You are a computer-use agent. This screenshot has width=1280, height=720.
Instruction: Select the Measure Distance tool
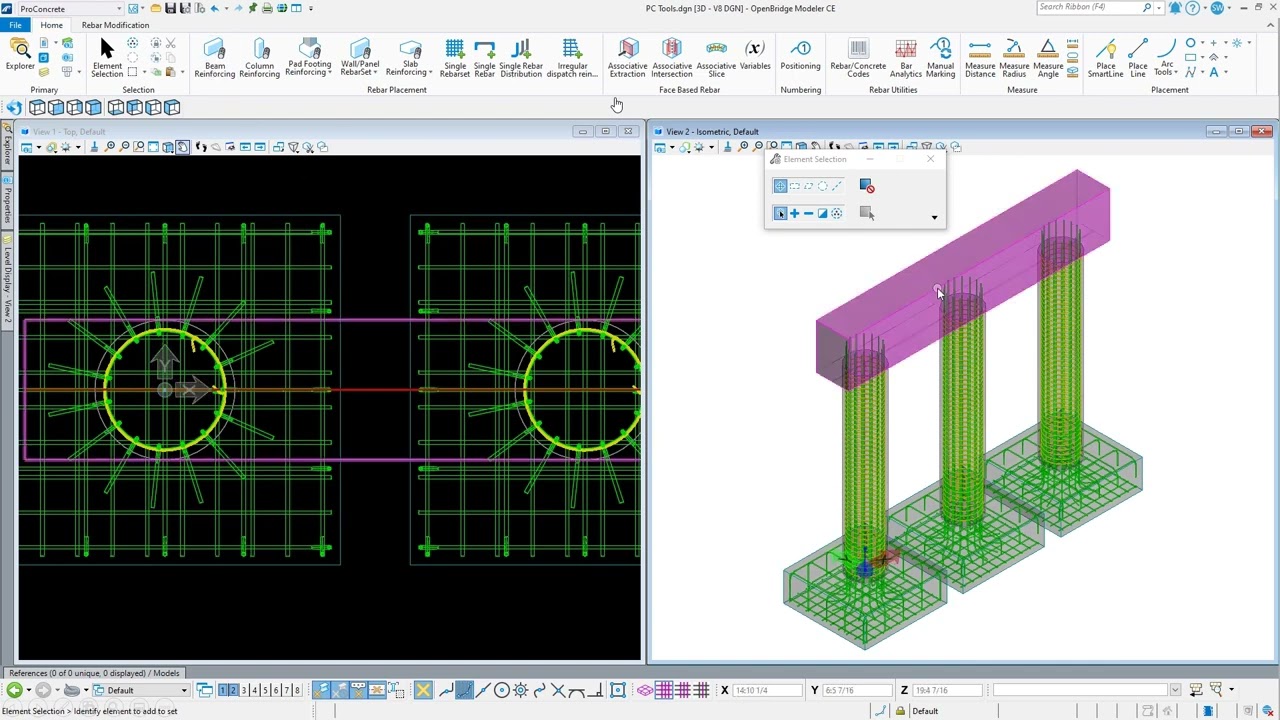pos(980,58)
